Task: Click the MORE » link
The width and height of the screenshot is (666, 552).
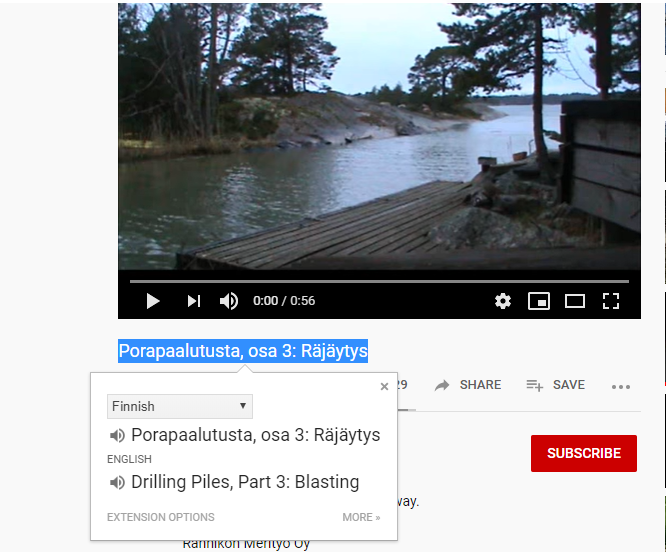Action: (361, 517)
